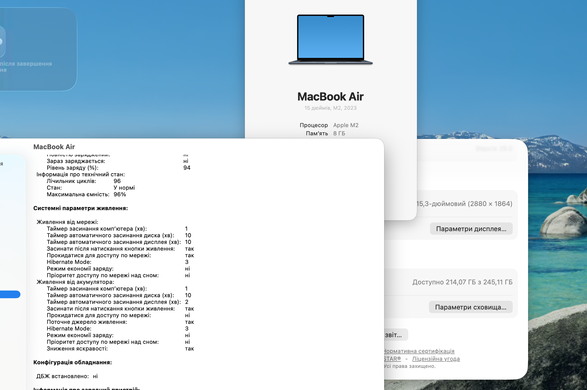Click the "MacBook Air" title of System Information window

tap(54, 147)
